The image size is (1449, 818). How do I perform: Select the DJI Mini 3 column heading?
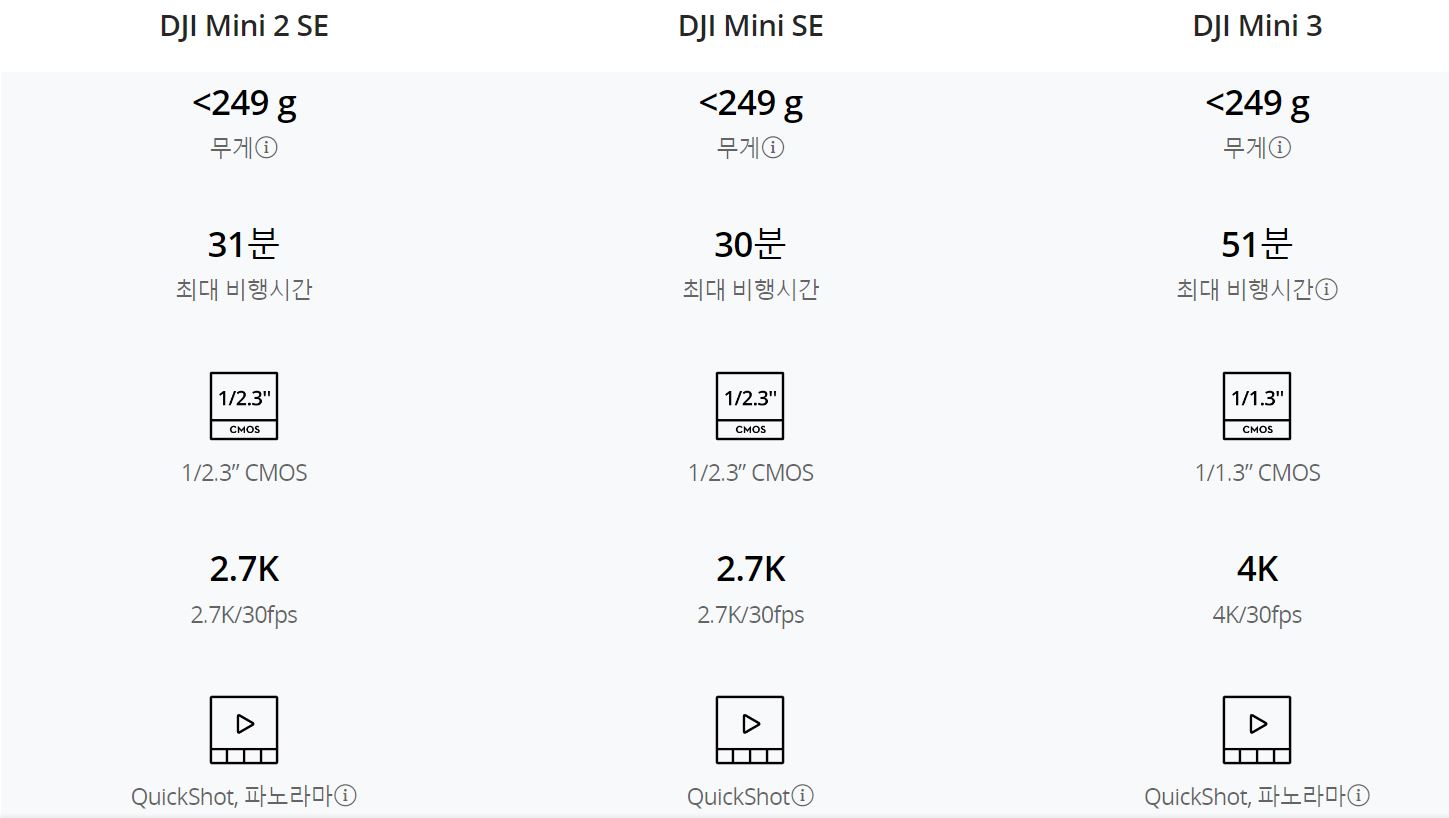point(1258,26)
